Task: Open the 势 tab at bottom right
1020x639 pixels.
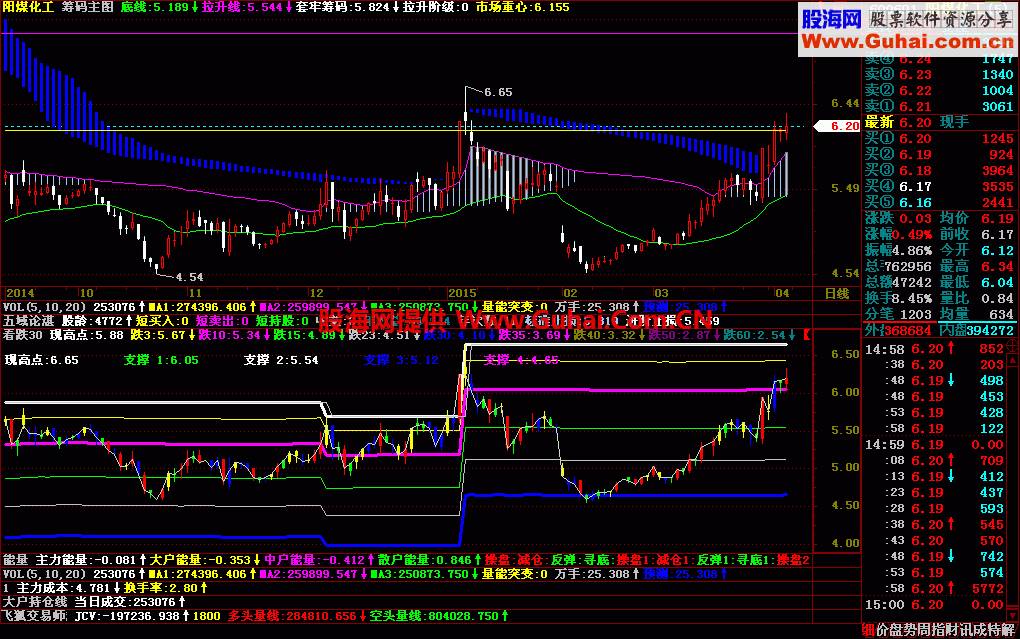Action: 909,630
